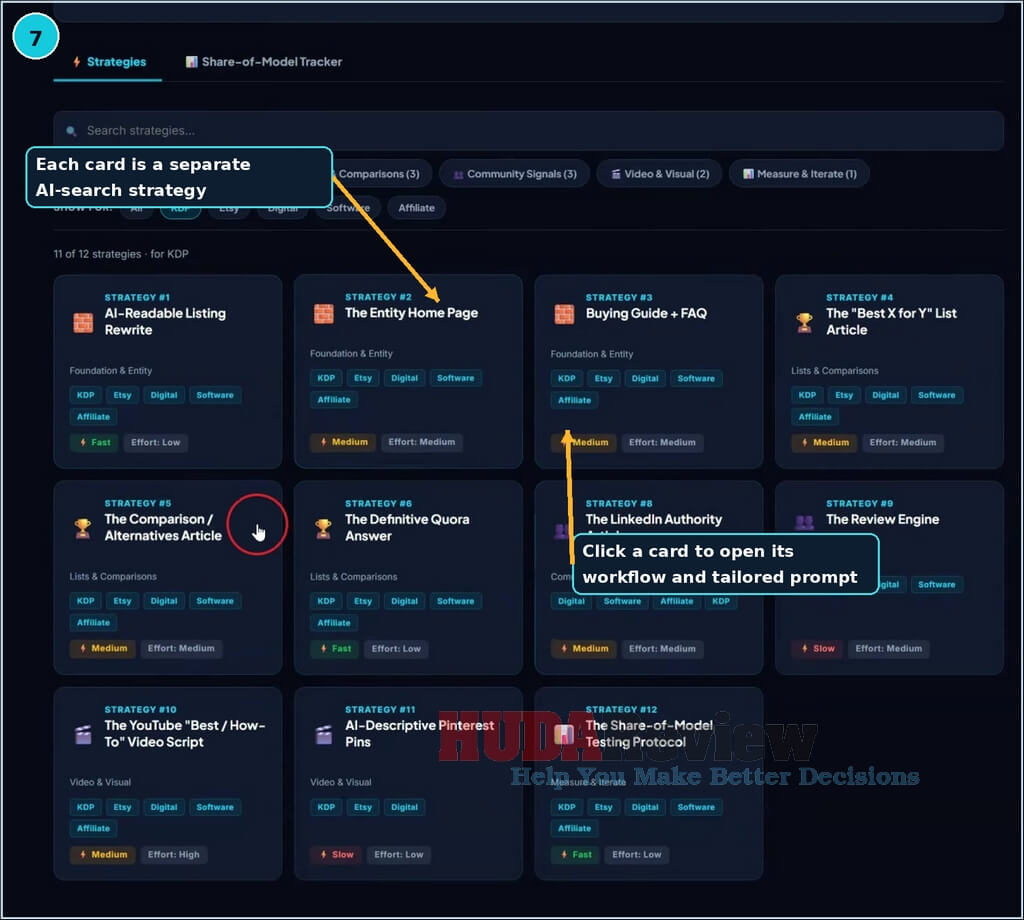This screenshot has height=920, width=1024.
Task: Click the chart icon of Share-of-Model Testing Protocol
Action: pyautogui.click(x=564, y=735)
